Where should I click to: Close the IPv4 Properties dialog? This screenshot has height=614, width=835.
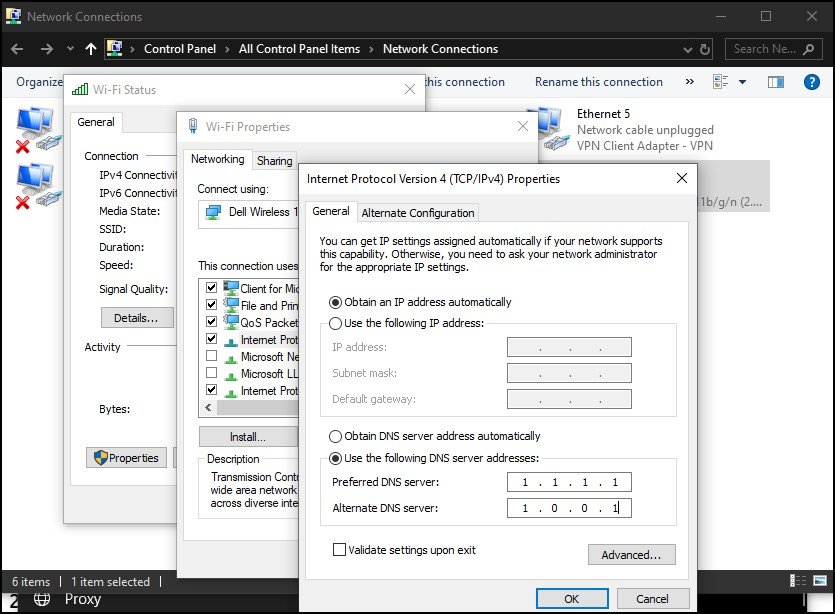coord(682,178)
